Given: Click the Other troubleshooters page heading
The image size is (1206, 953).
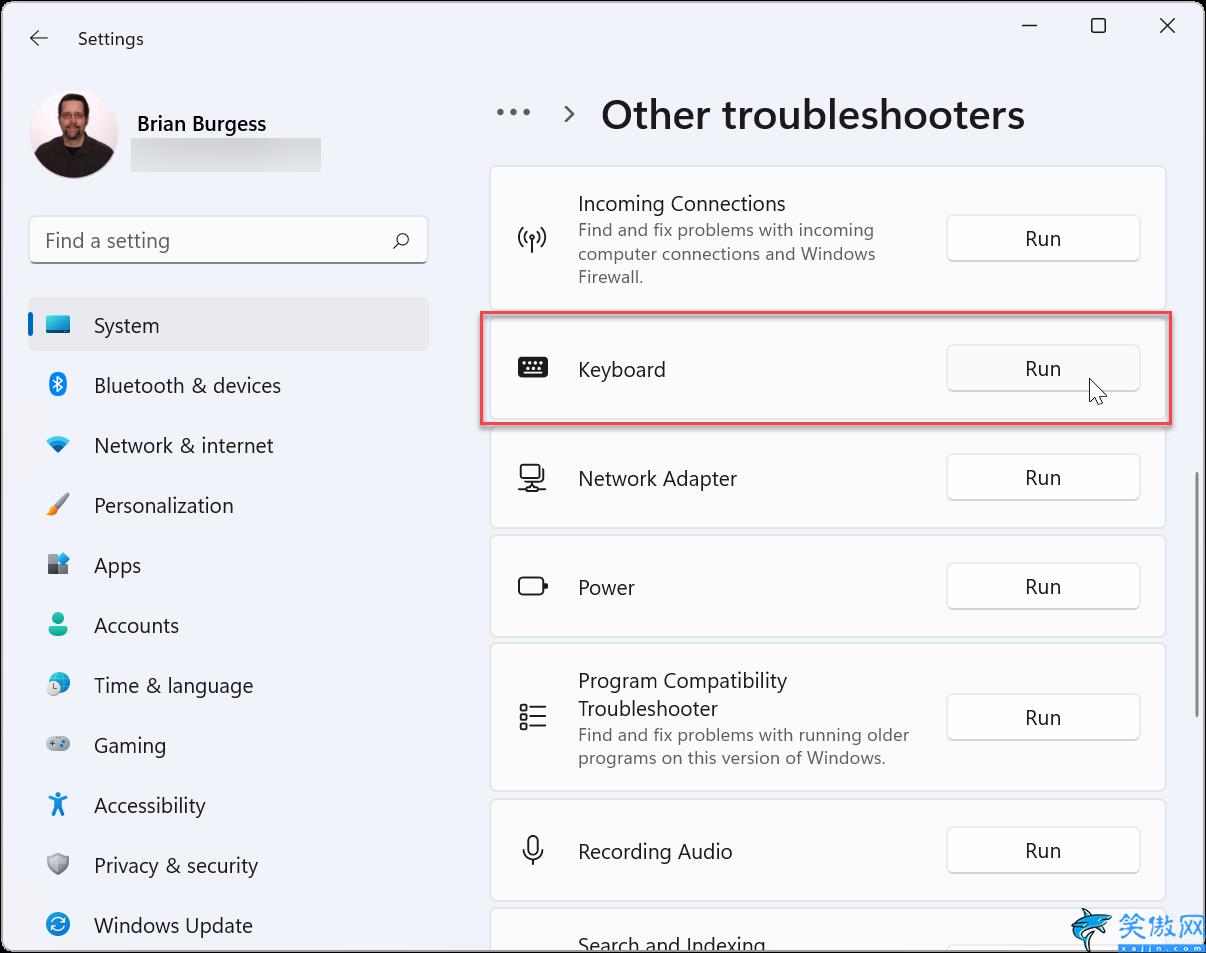Looking at the screenshot, I should coord(813,115).
